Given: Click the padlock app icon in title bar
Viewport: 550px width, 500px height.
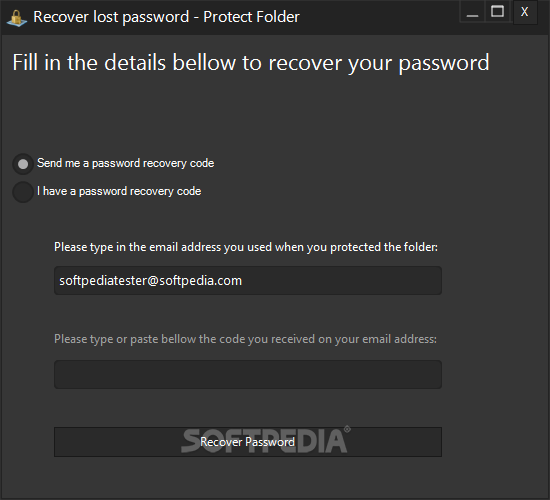Looking at the screenshot, I should [16, 18].
